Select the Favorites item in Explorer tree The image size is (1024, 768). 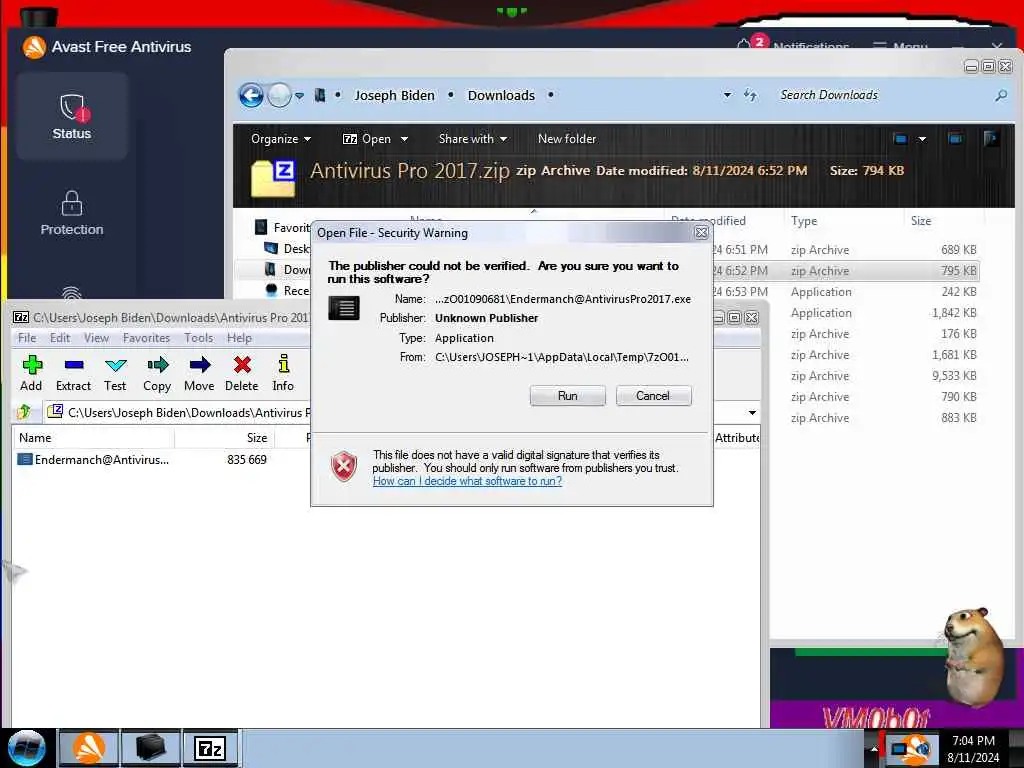click(x=282, y=227)
